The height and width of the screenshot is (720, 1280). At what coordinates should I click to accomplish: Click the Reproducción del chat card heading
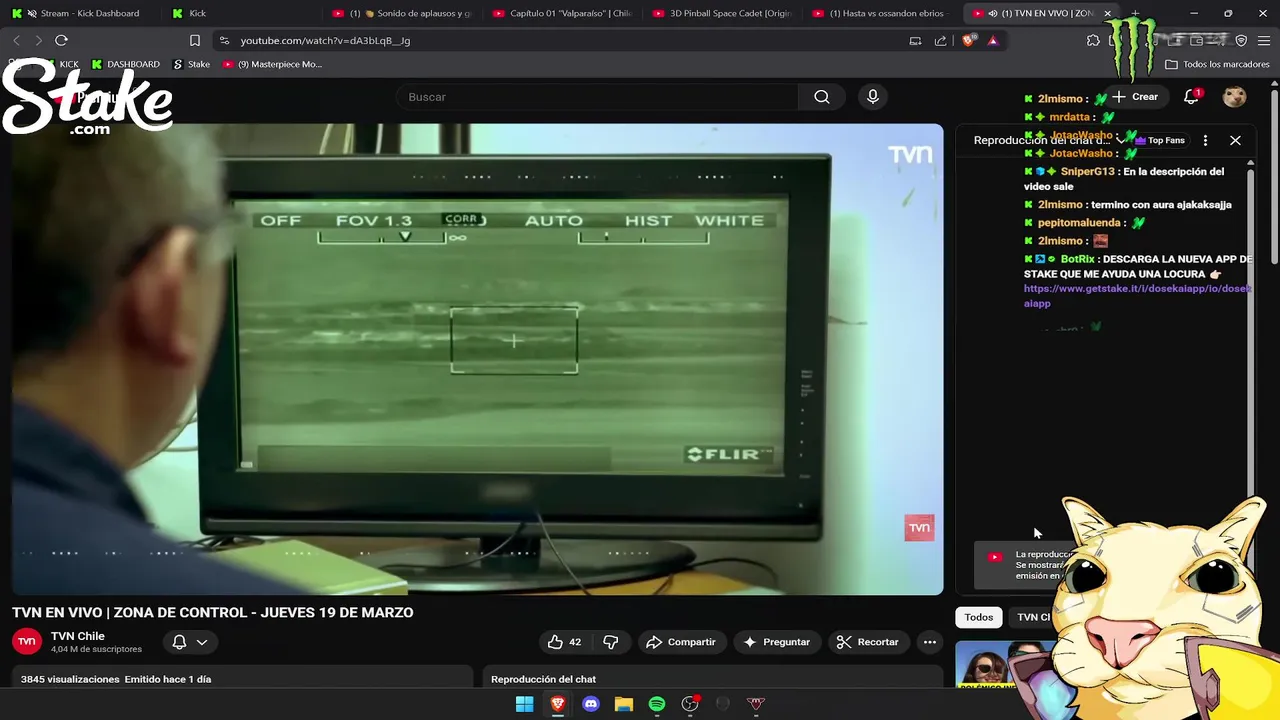point(543,679)
